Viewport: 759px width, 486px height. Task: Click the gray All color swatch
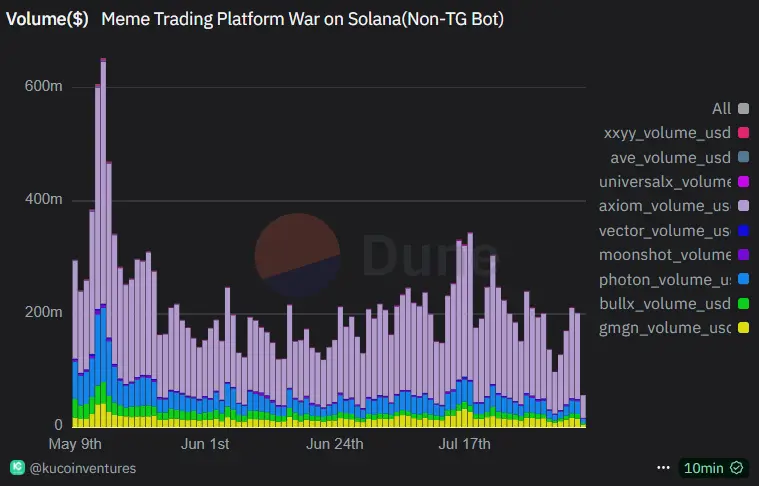743,108
